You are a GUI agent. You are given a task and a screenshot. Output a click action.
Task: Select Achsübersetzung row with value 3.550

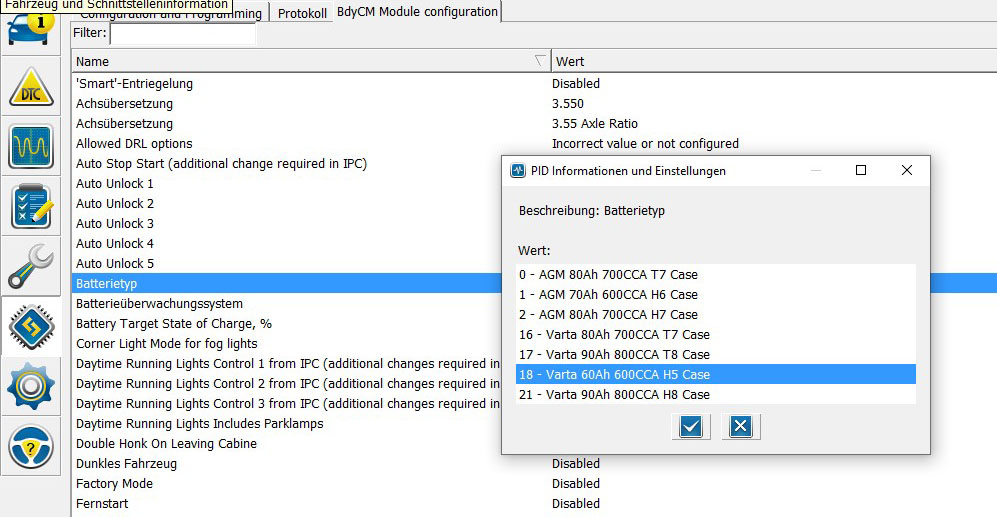(534, 103)
